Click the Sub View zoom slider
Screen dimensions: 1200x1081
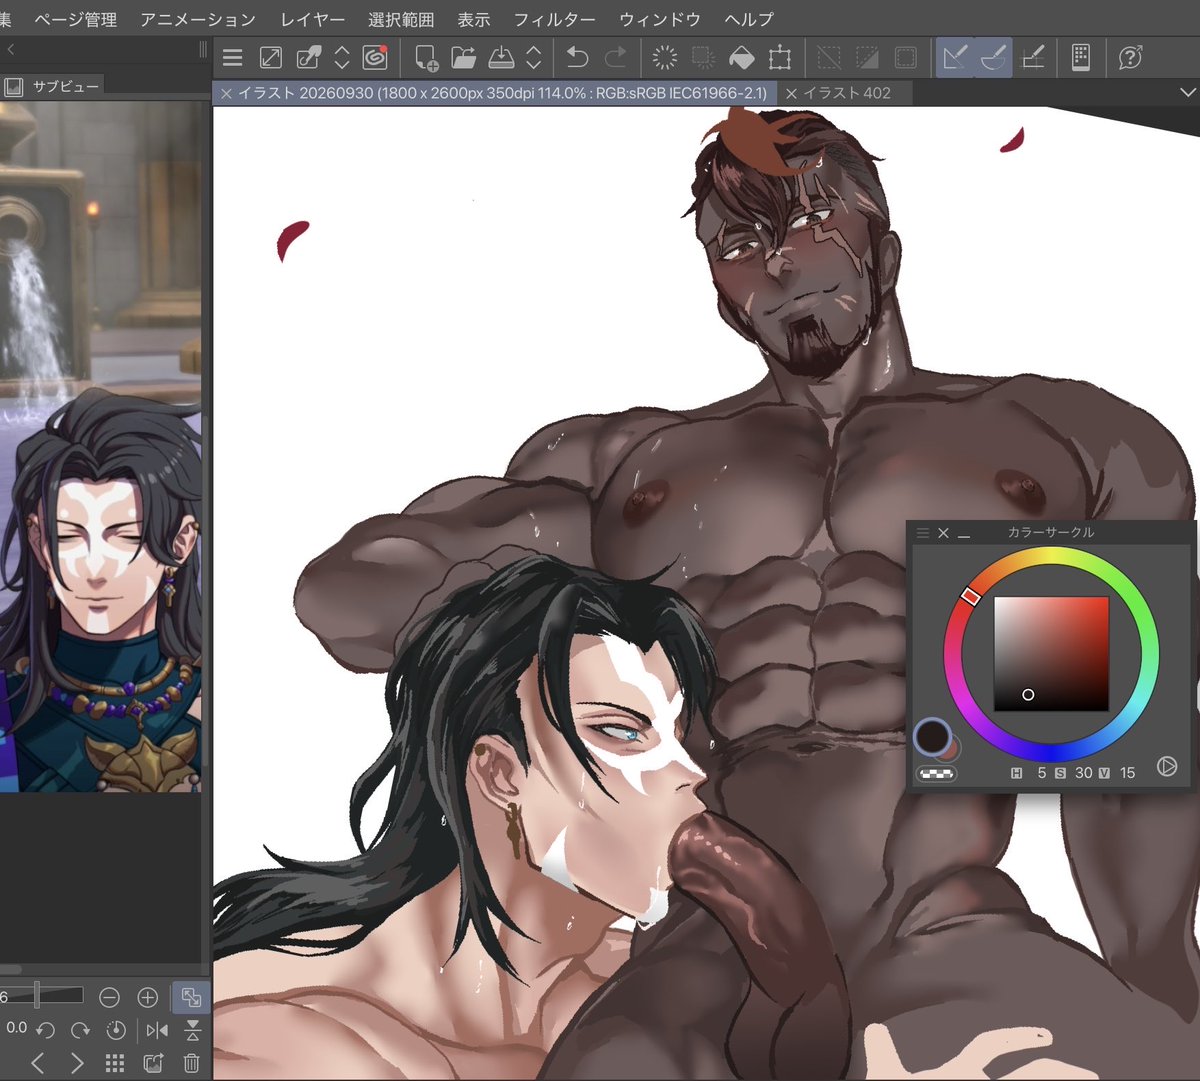click(x=40, y=996)
